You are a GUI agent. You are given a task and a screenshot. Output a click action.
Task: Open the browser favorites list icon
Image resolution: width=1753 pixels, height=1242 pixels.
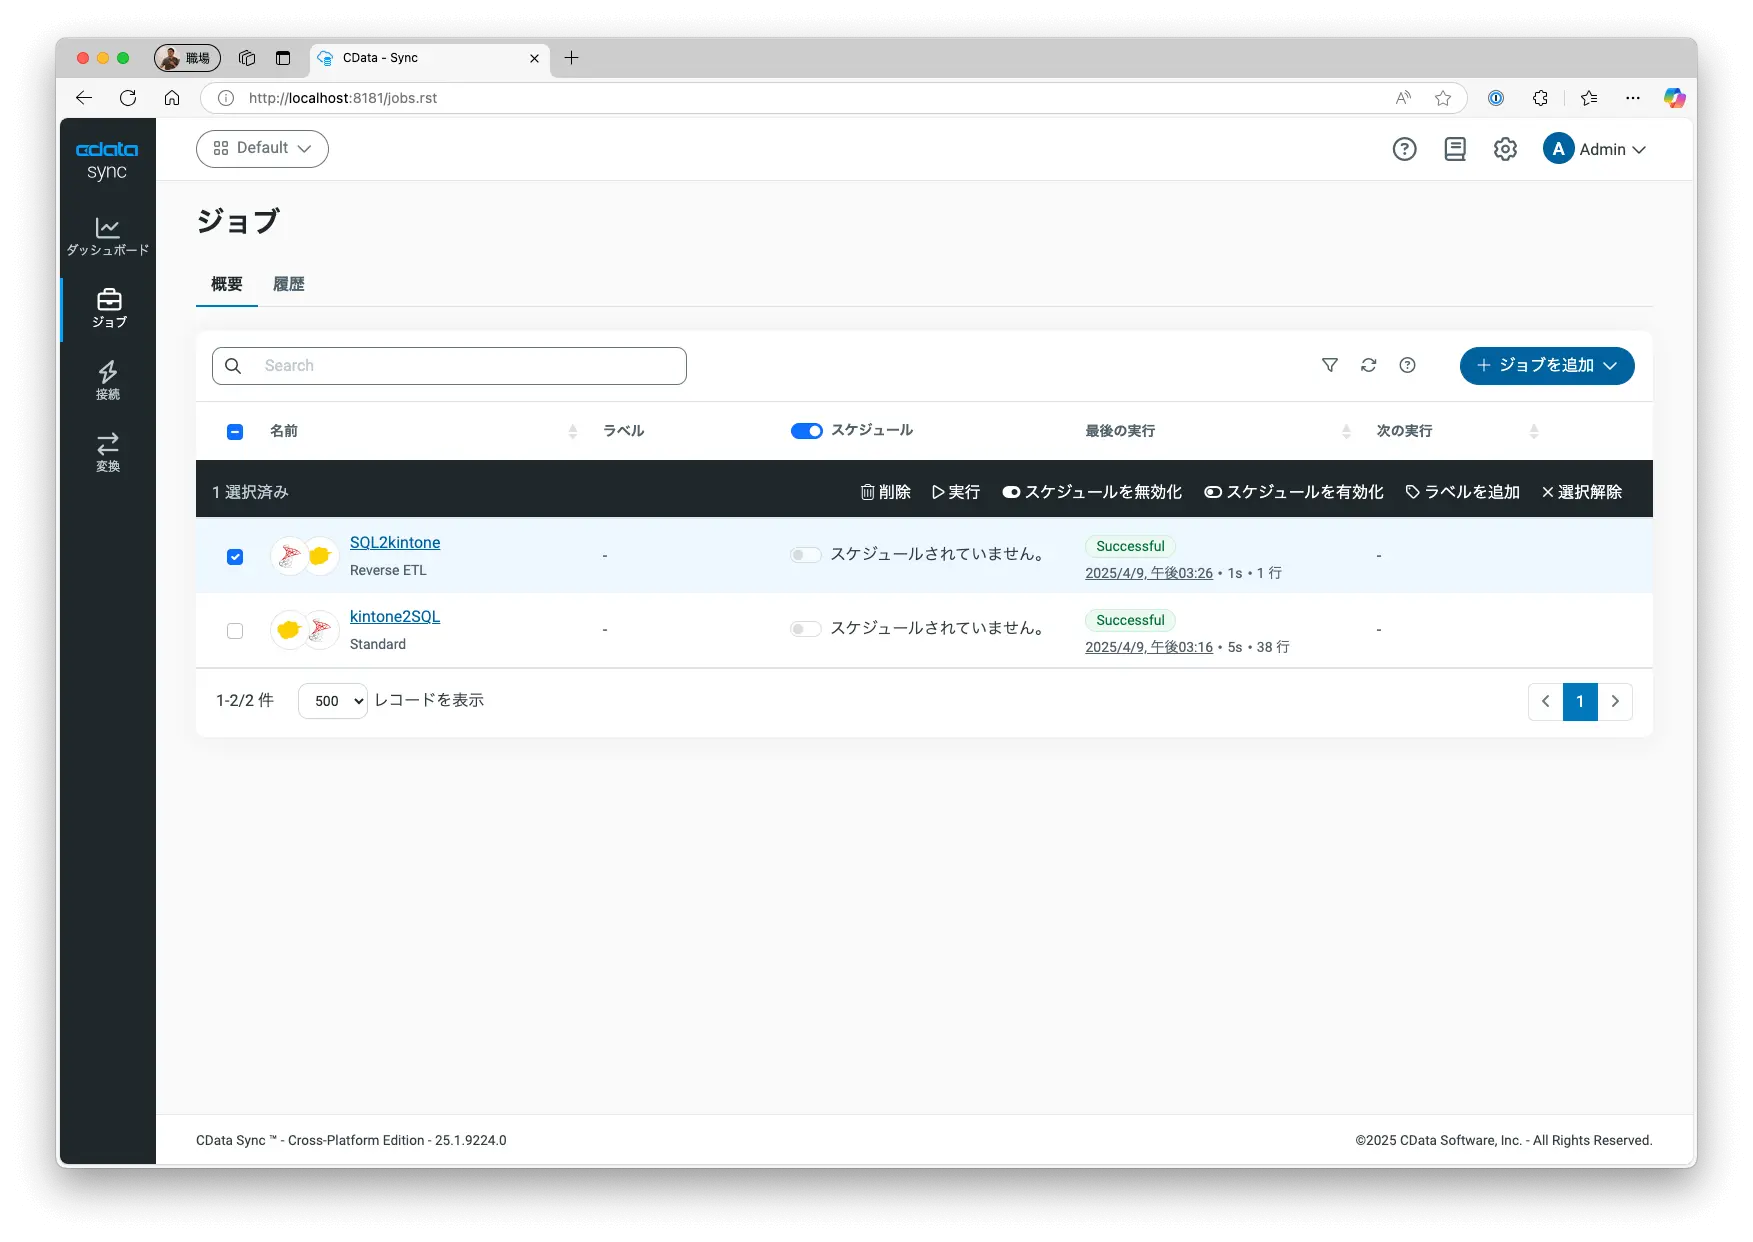(1589, 98)
